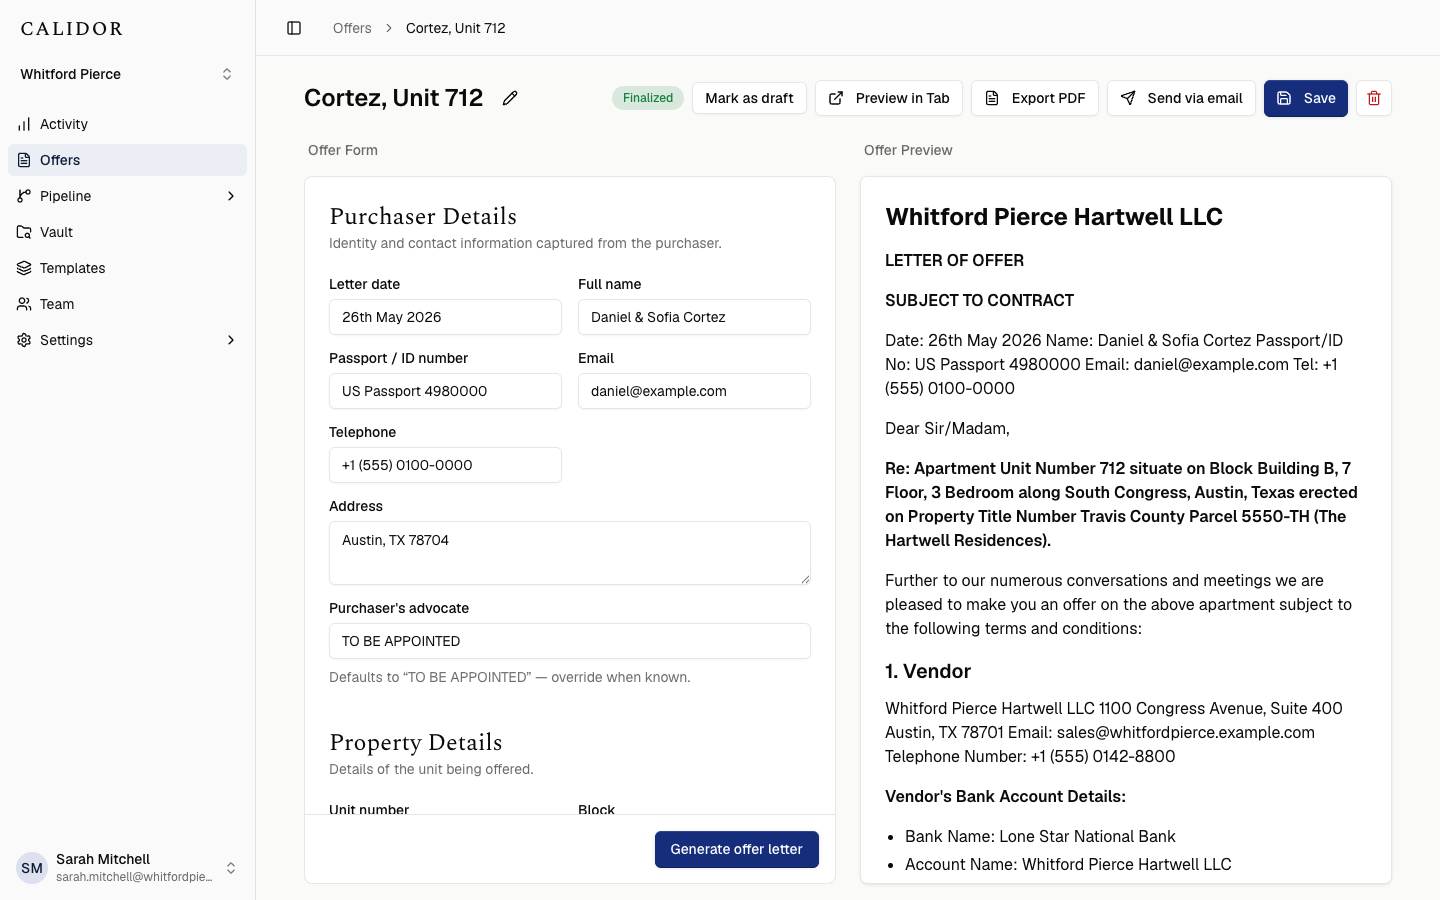Click the Templates layers icon
The image size is (1440, 900).
coord(24,268)
